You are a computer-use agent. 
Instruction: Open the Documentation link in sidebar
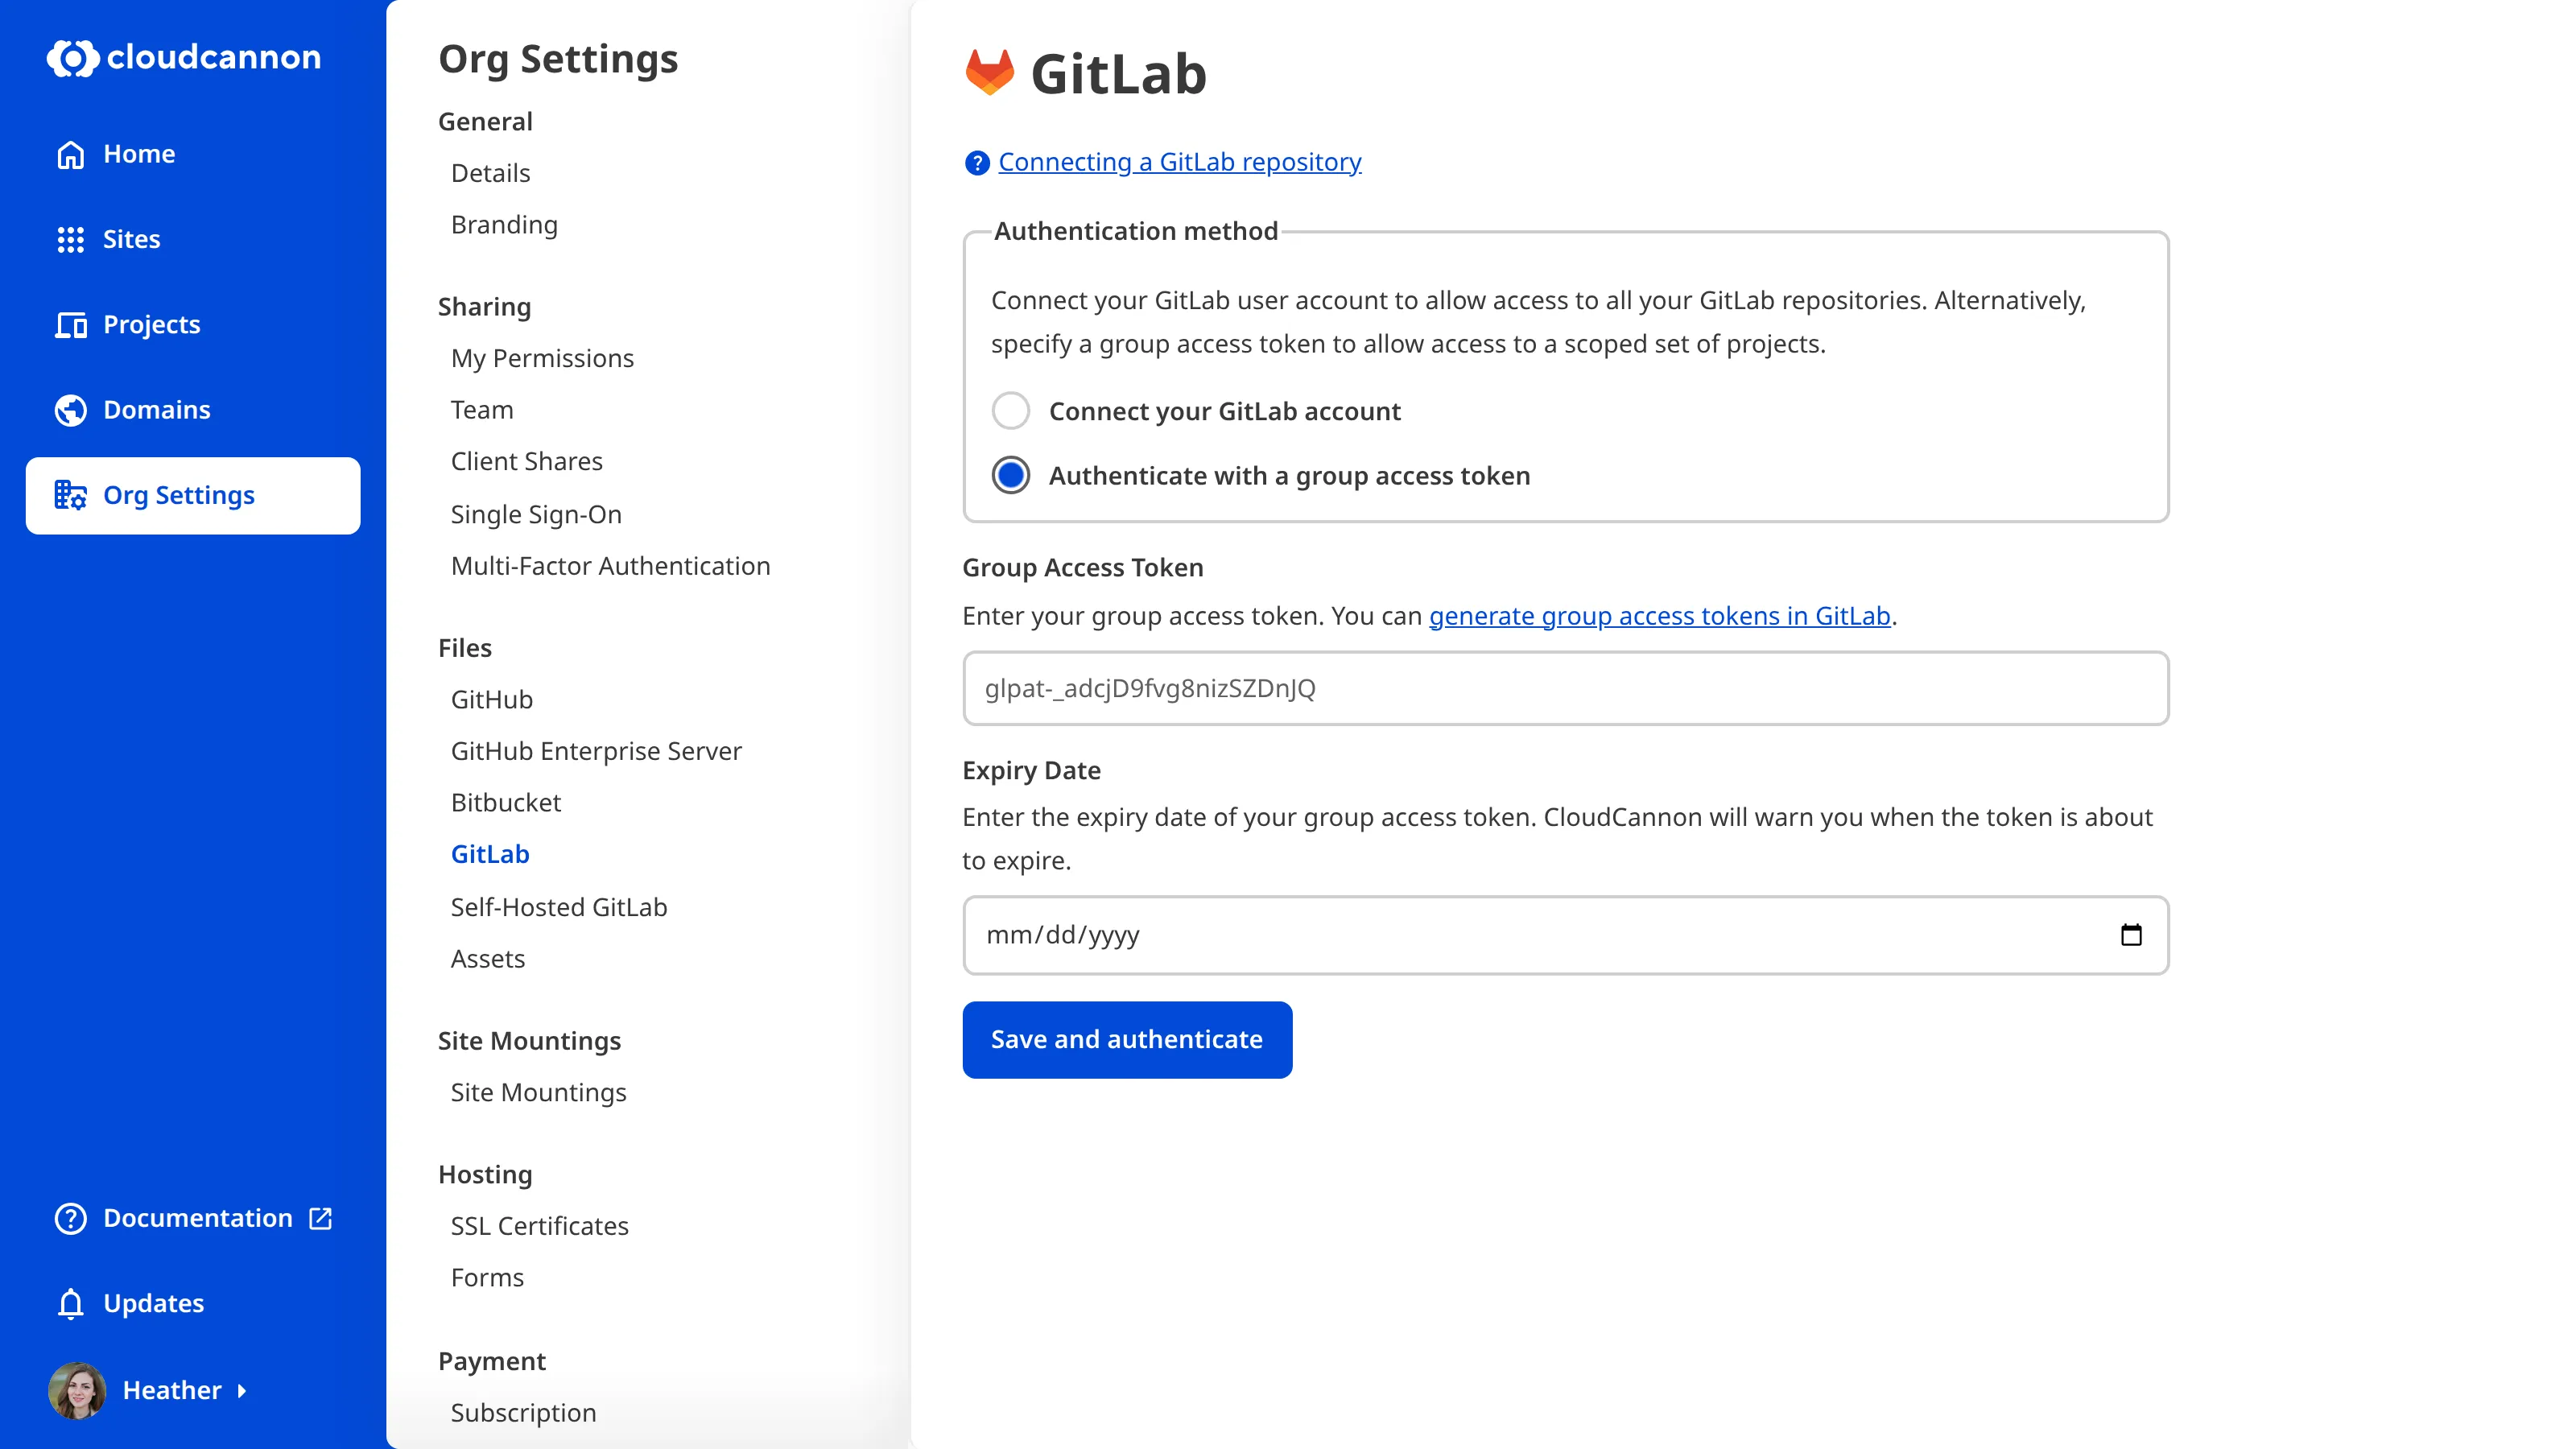click(197, 1218)
